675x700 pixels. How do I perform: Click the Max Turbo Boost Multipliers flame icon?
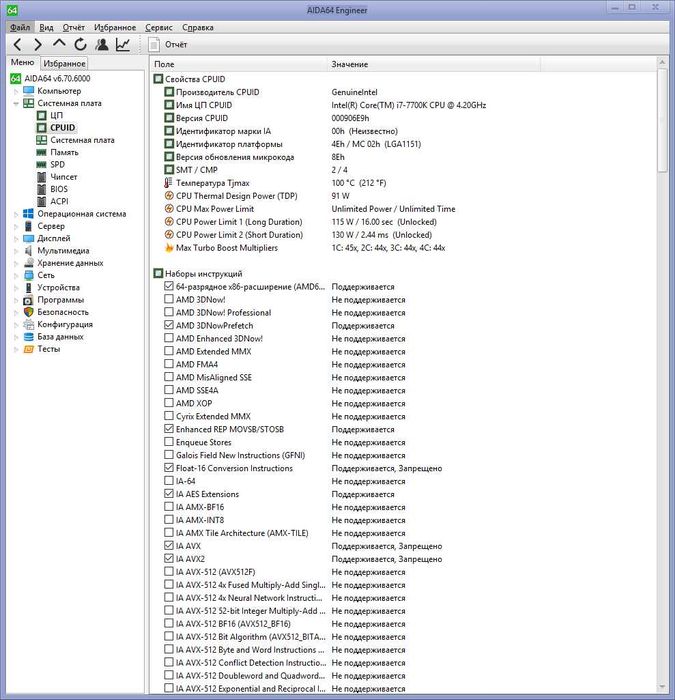point(169,248)
